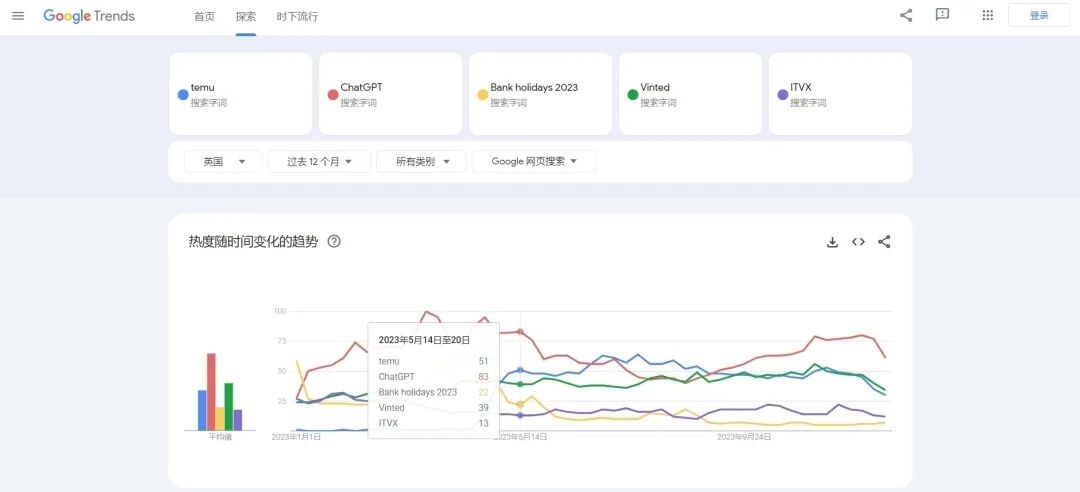Image resolution: width=1080 pixels, height=492 pixels.
Task: Click the blue temu color dot
Action: point(183,94)
